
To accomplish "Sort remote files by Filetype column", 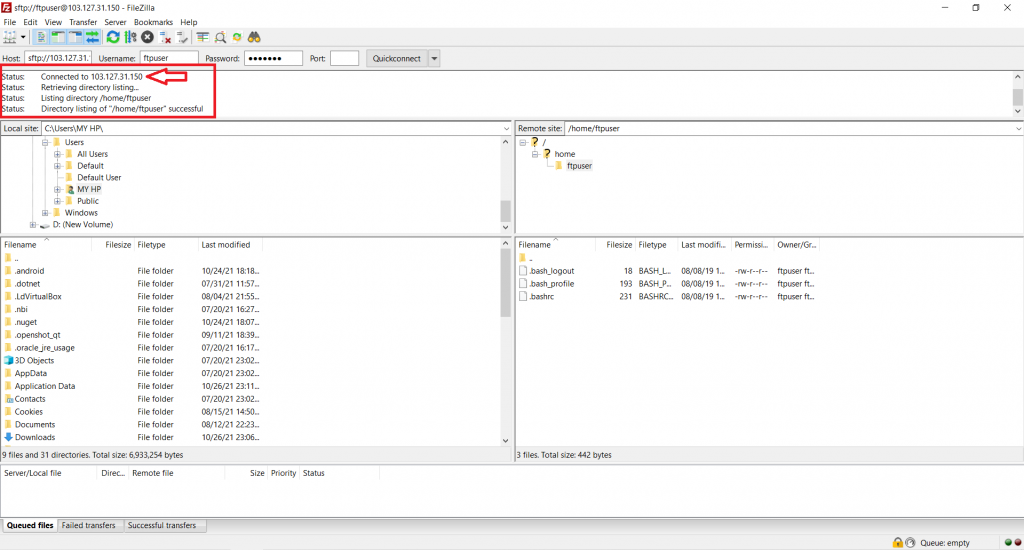I will [x=656, y=245].
